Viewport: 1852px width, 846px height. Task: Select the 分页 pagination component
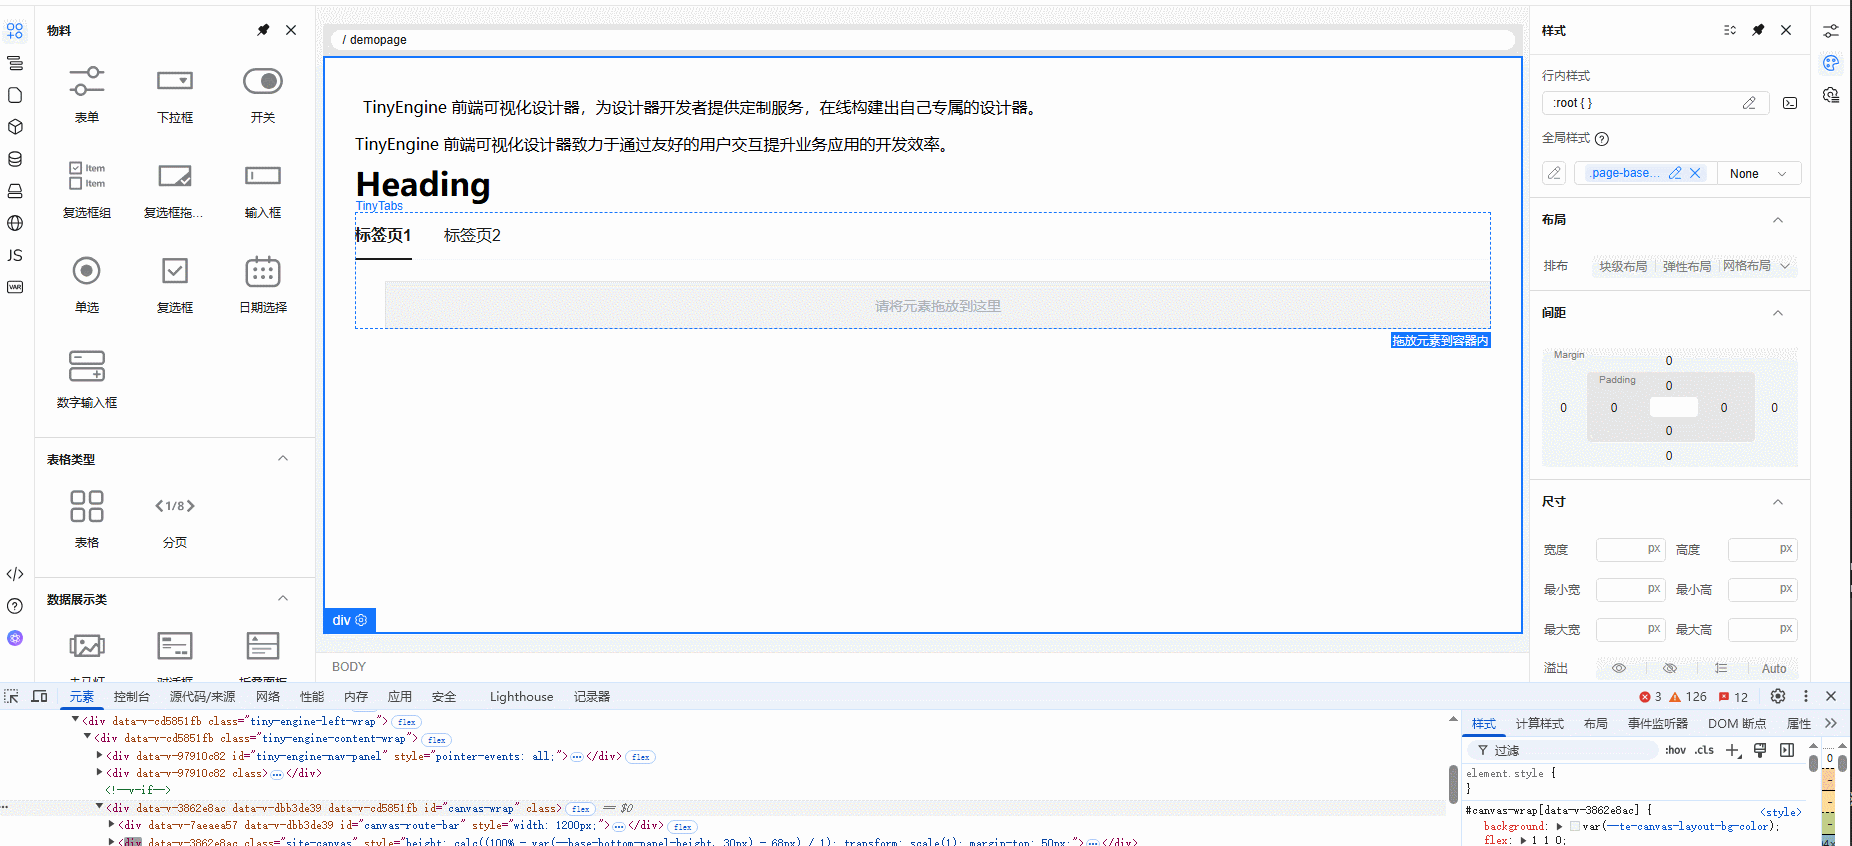175,519
